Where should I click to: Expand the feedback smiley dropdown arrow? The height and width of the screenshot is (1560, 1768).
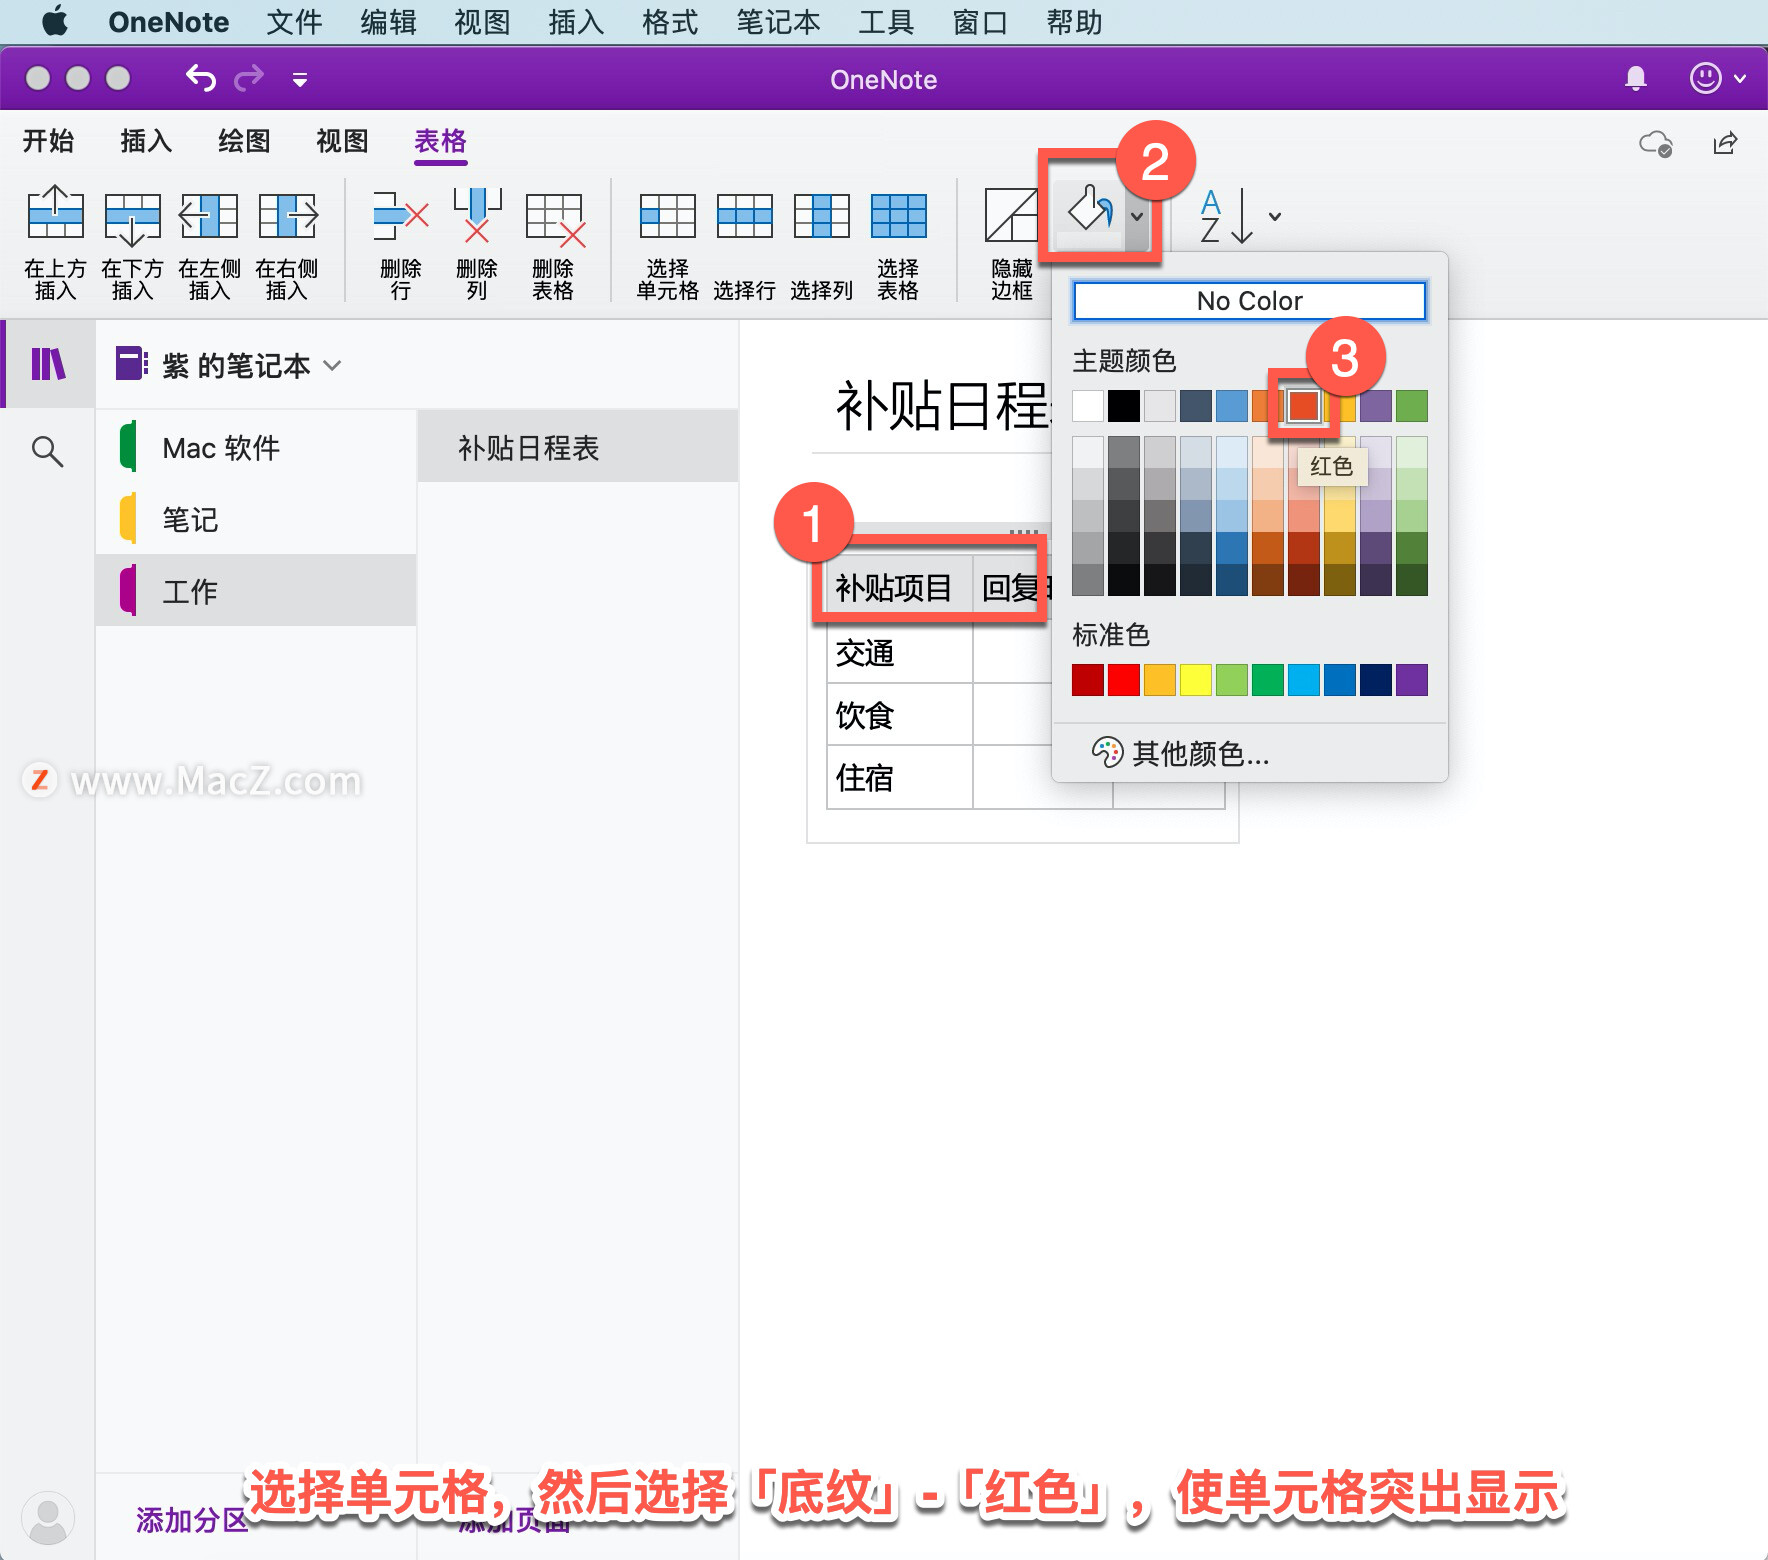click(1740, 78)
